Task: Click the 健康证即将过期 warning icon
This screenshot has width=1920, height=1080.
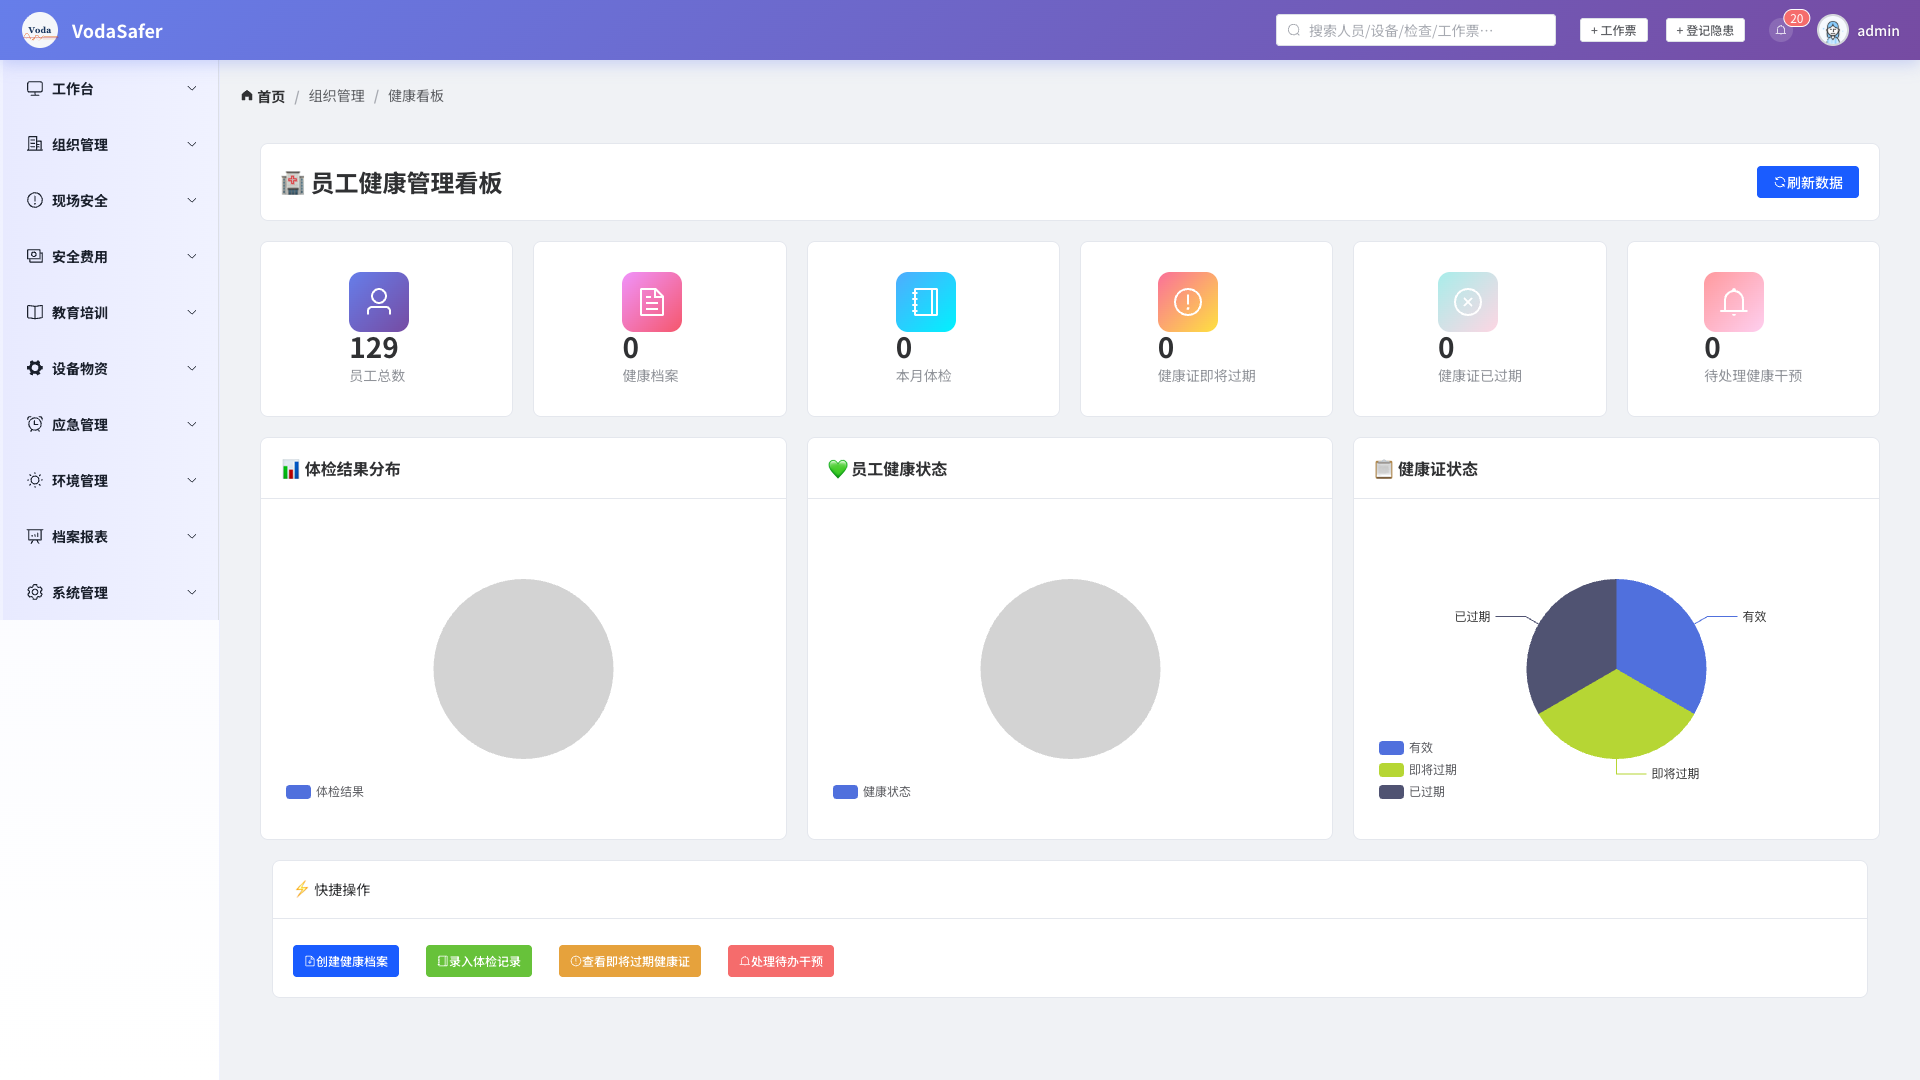Action: click(1188, 302)
